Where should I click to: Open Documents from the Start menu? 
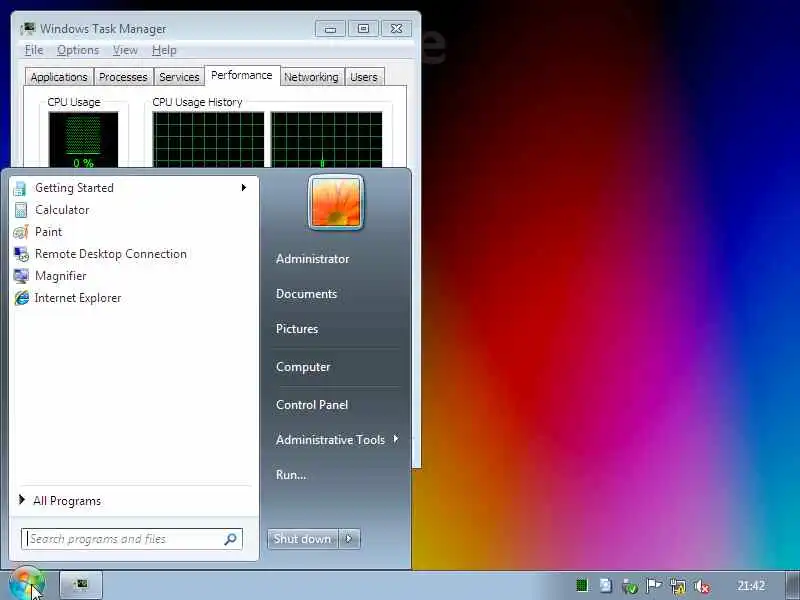point(306,294)
